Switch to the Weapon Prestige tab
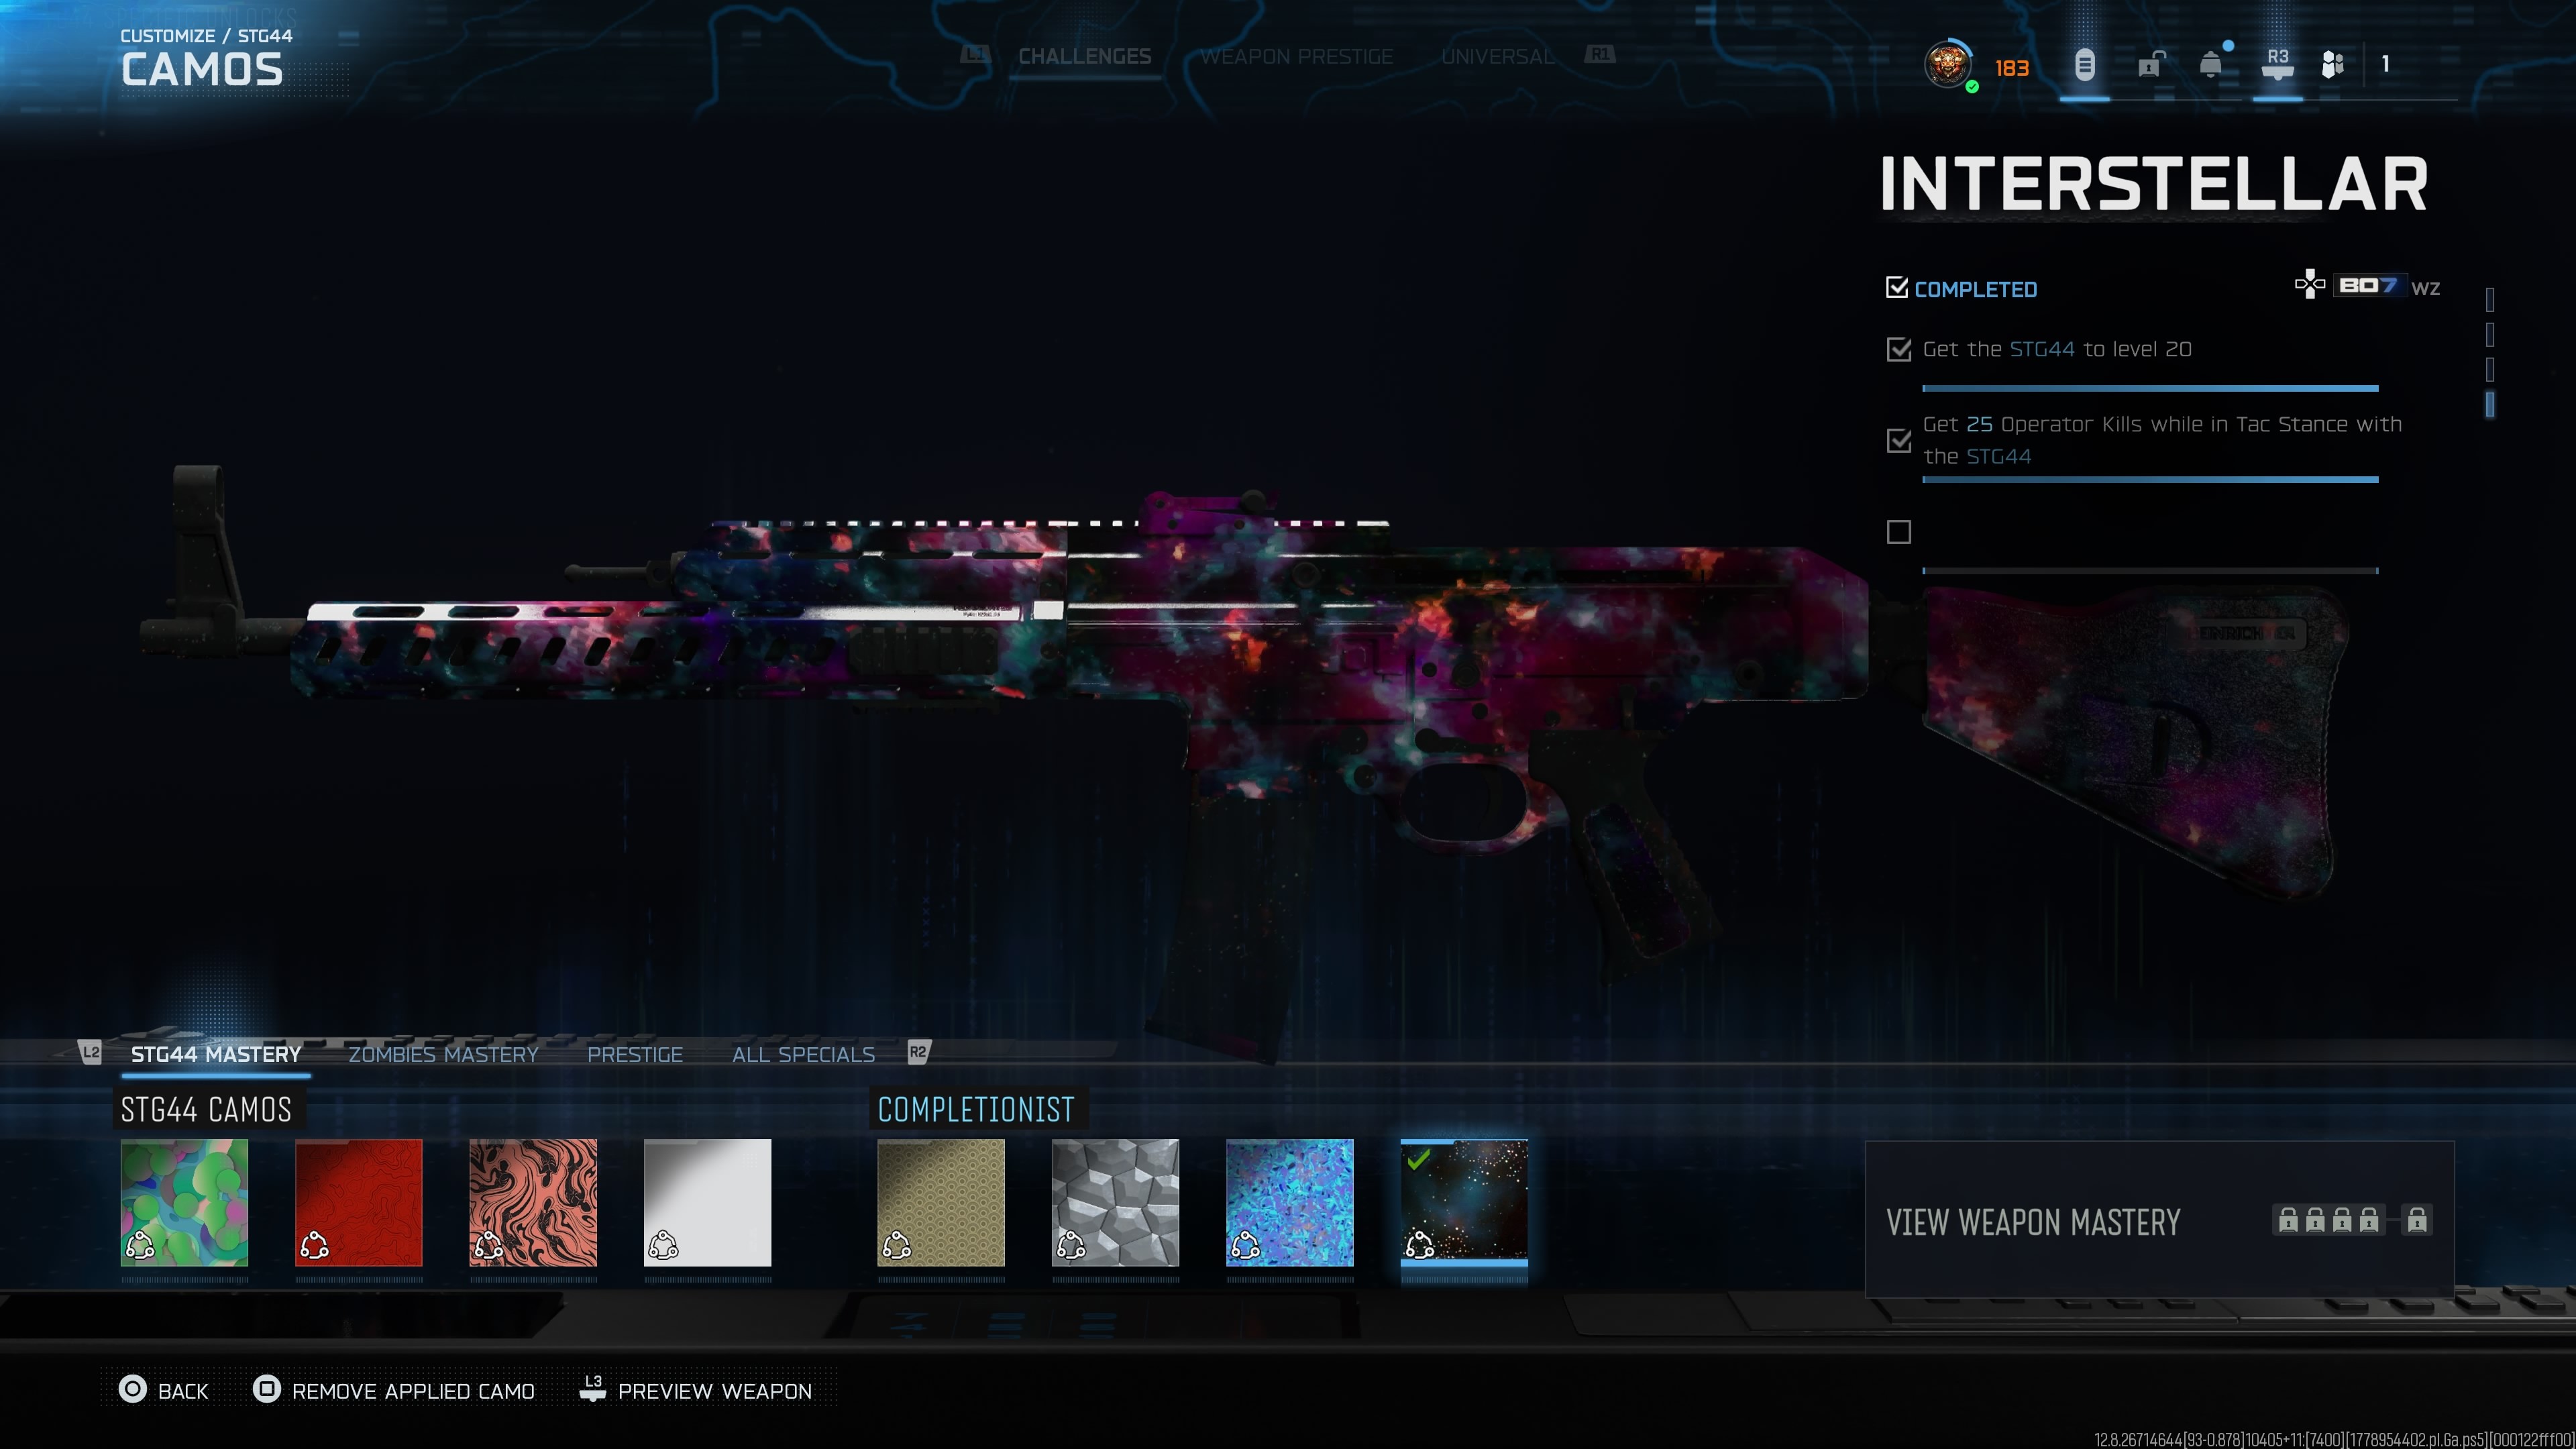Screen dimensions: 2576x1449 click(1296, 57)
